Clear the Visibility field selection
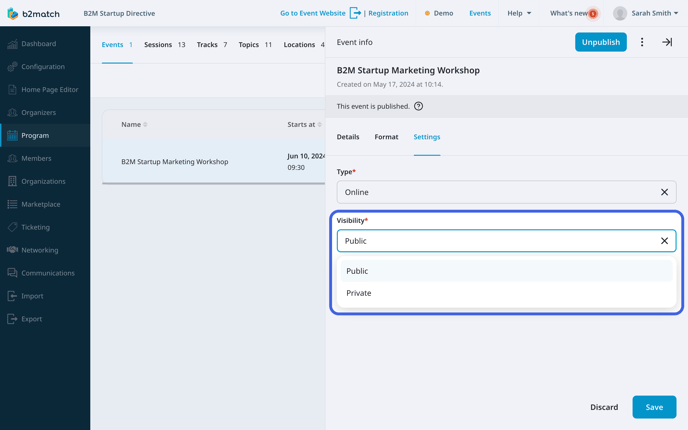Viewport: 688px width, 430px height. [x=664, y=241]
